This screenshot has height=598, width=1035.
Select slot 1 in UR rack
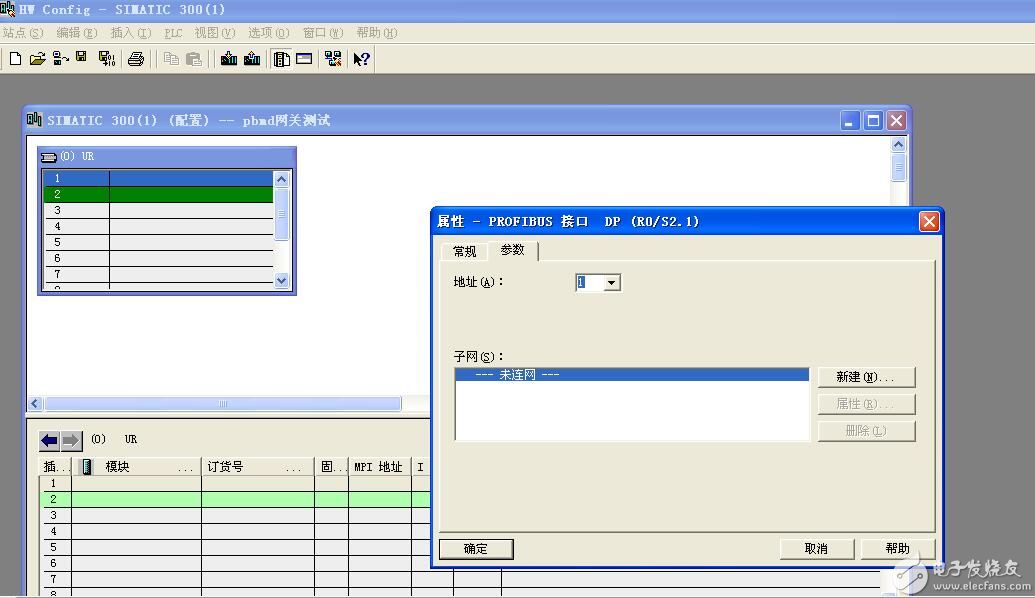click(x=158, y=178)
